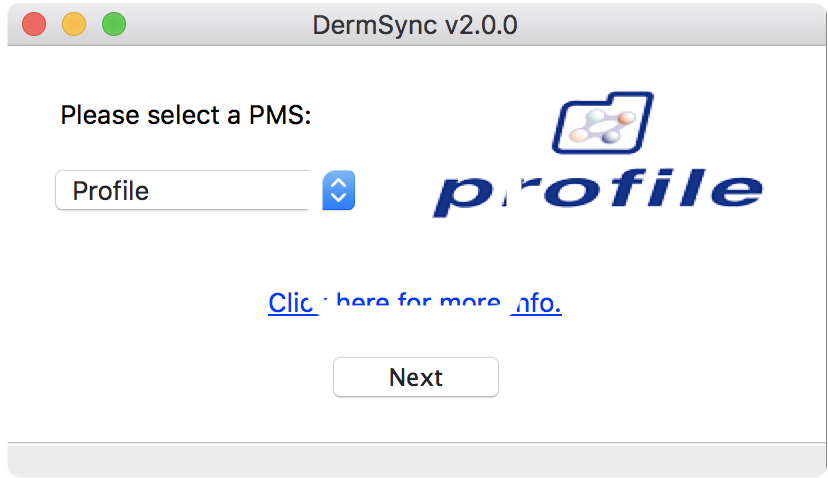Maximize DermSync with the green button
This screenshot has width=828, height=478.
114,24
